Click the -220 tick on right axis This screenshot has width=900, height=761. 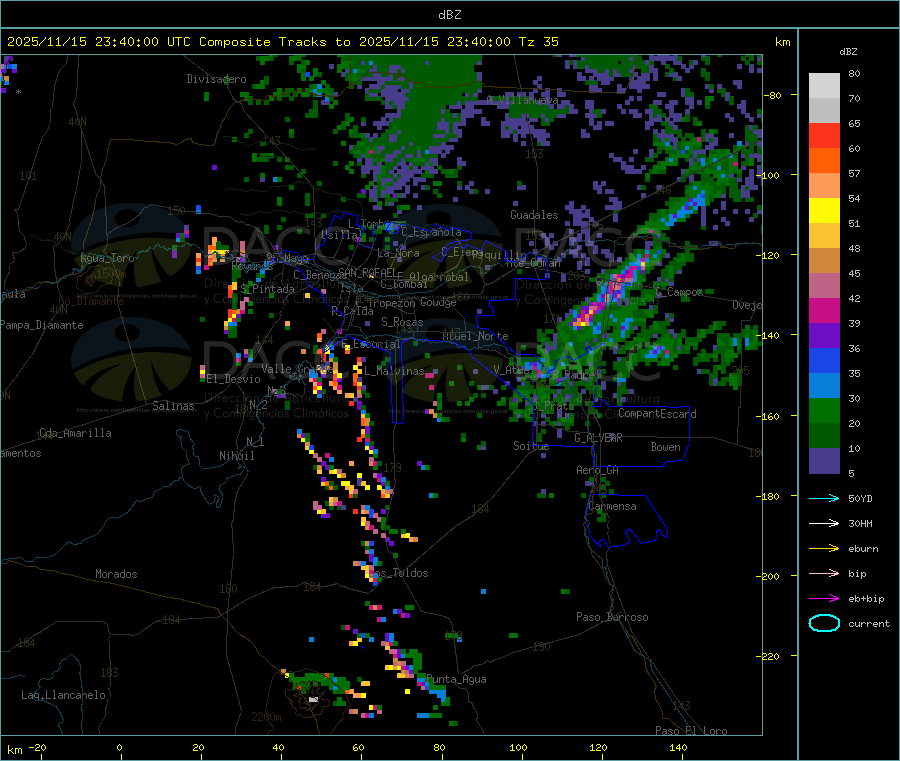770,657
